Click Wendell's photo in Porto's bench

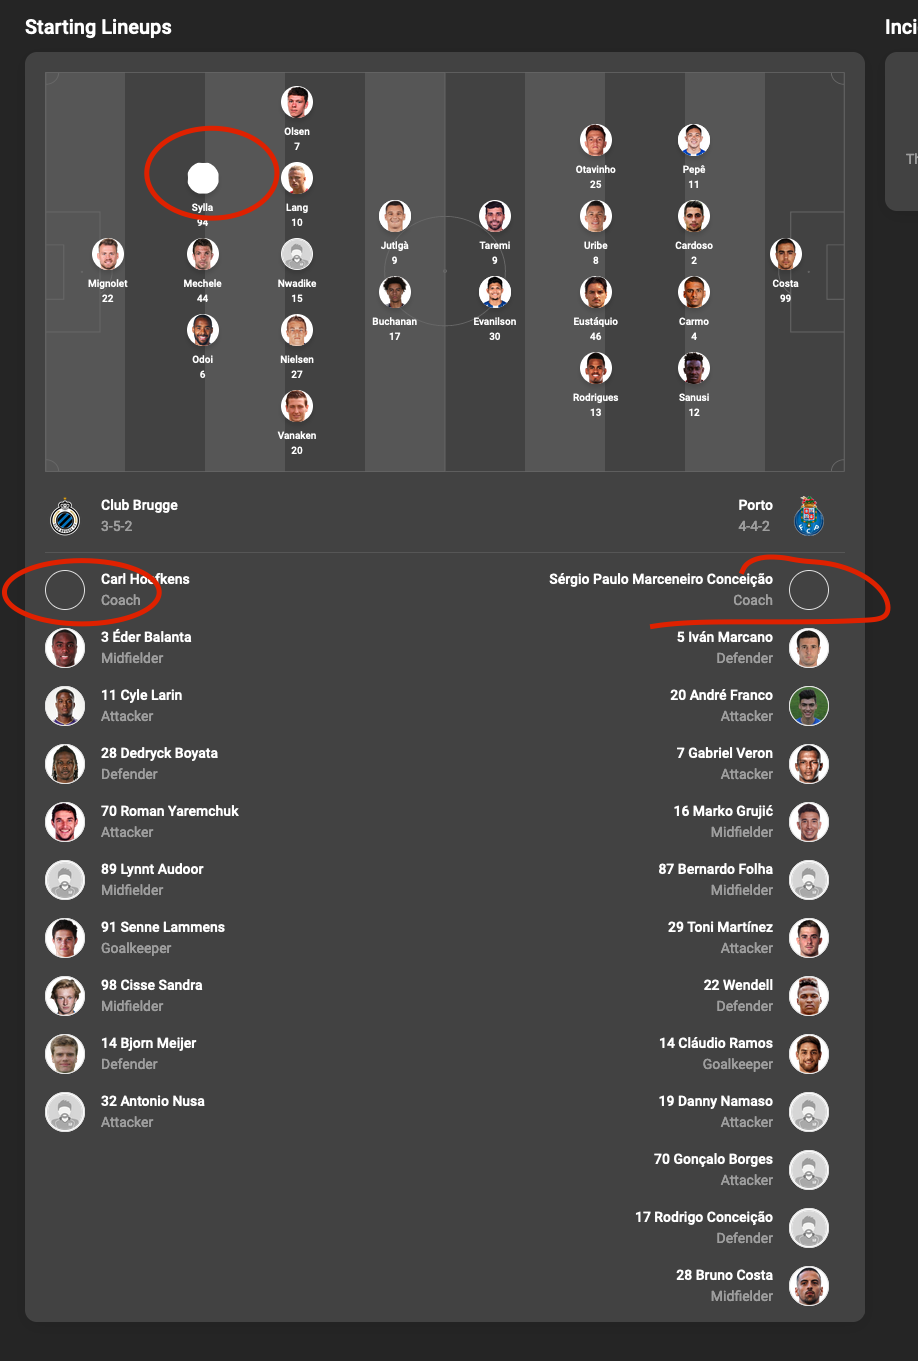[x=809, y=995]
